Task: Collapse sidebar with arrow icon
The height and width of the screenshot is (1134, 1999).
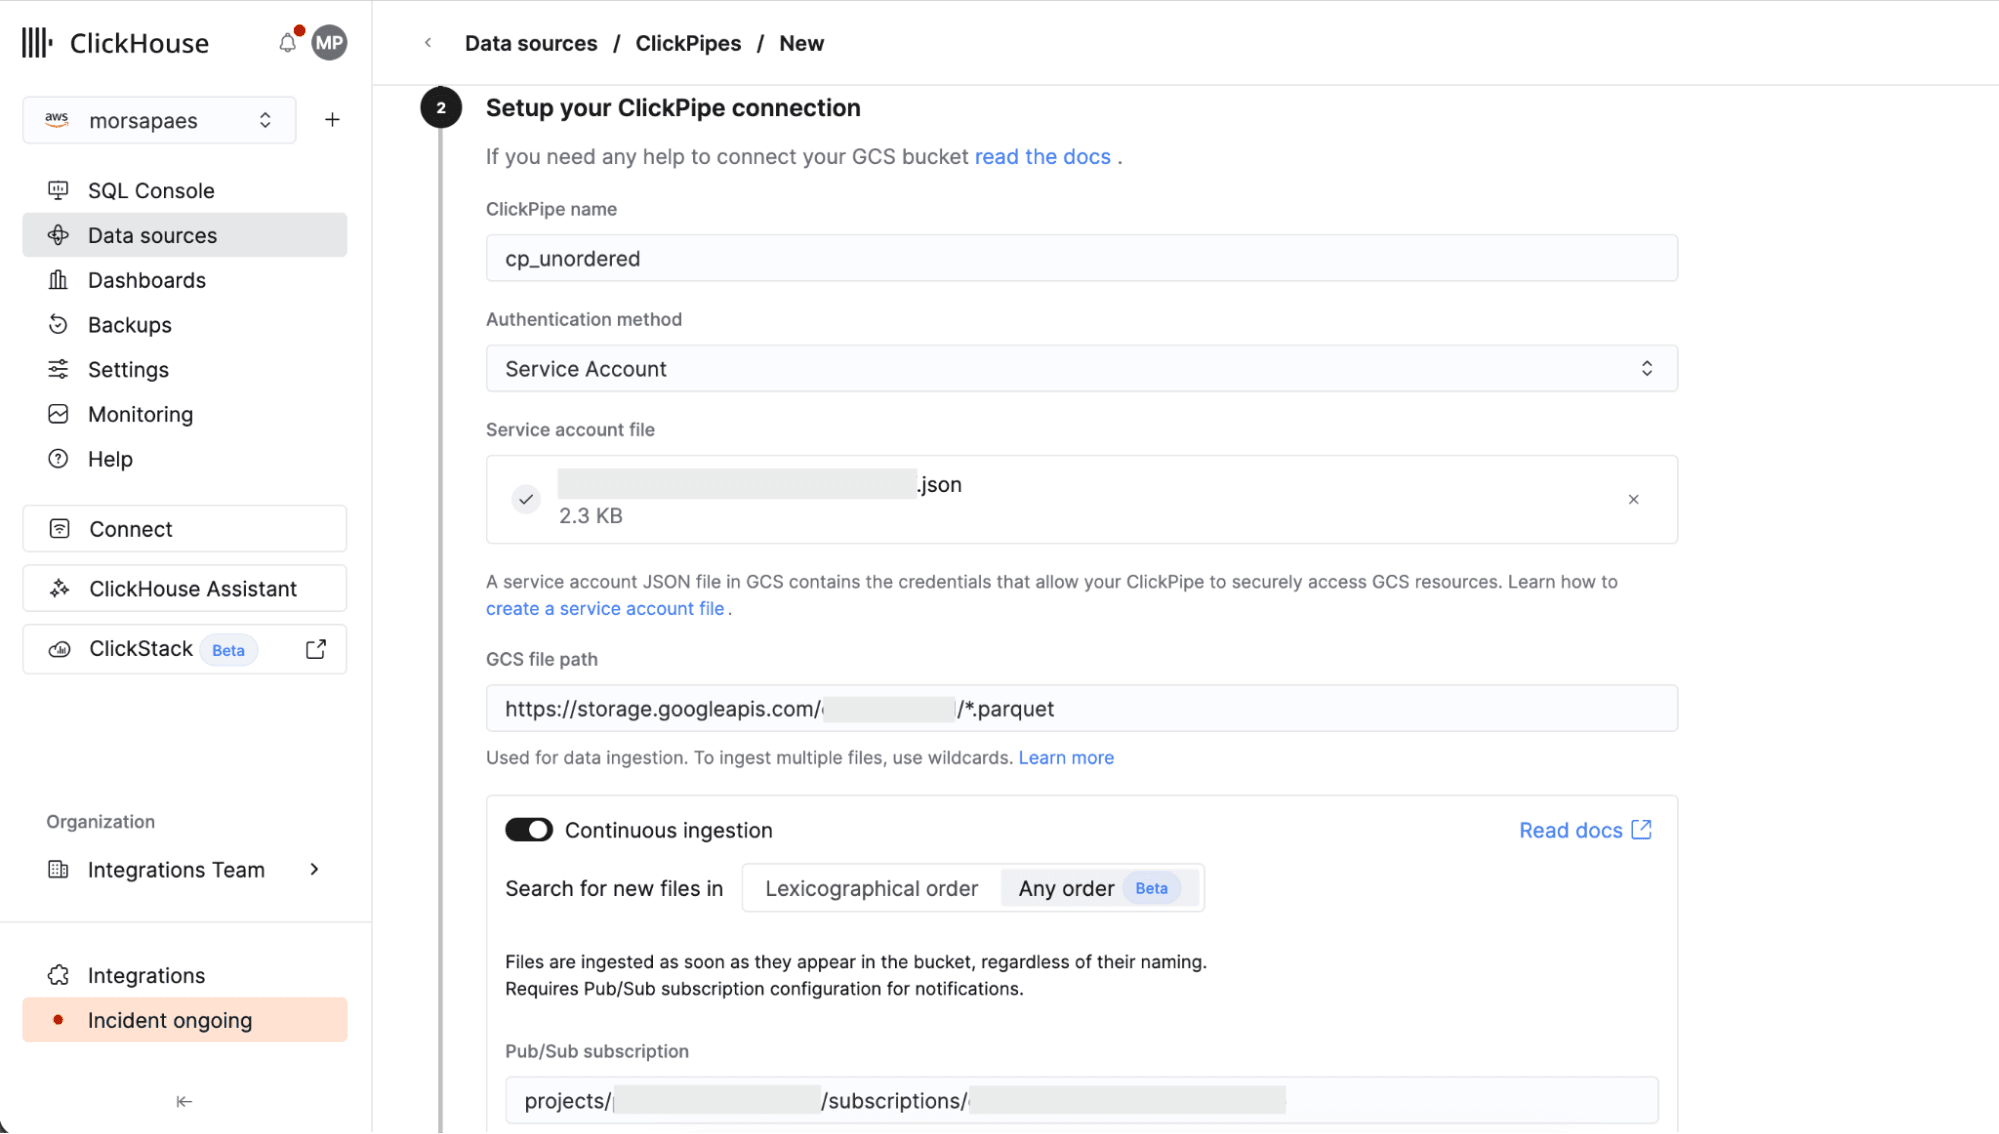Action: click(x=184, y=1101)
